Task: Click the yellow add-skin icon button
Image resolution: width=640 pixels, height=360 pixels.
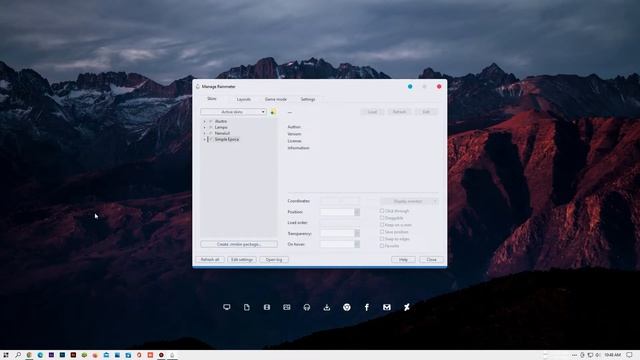Action: 273,112
